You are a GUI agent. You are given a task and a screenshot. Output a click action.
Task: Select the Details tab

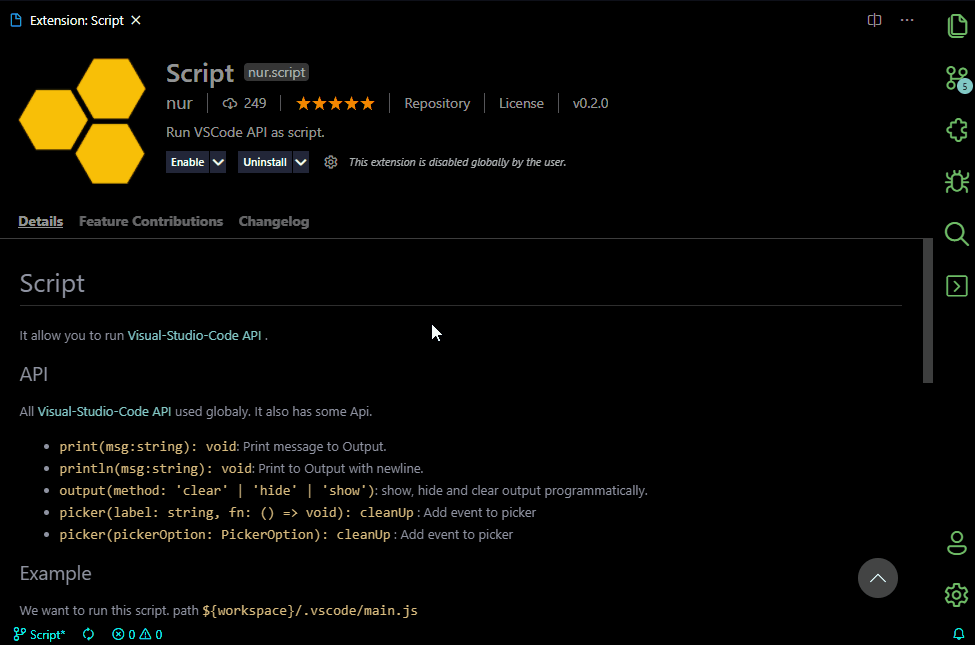click(x=40, y=221)
